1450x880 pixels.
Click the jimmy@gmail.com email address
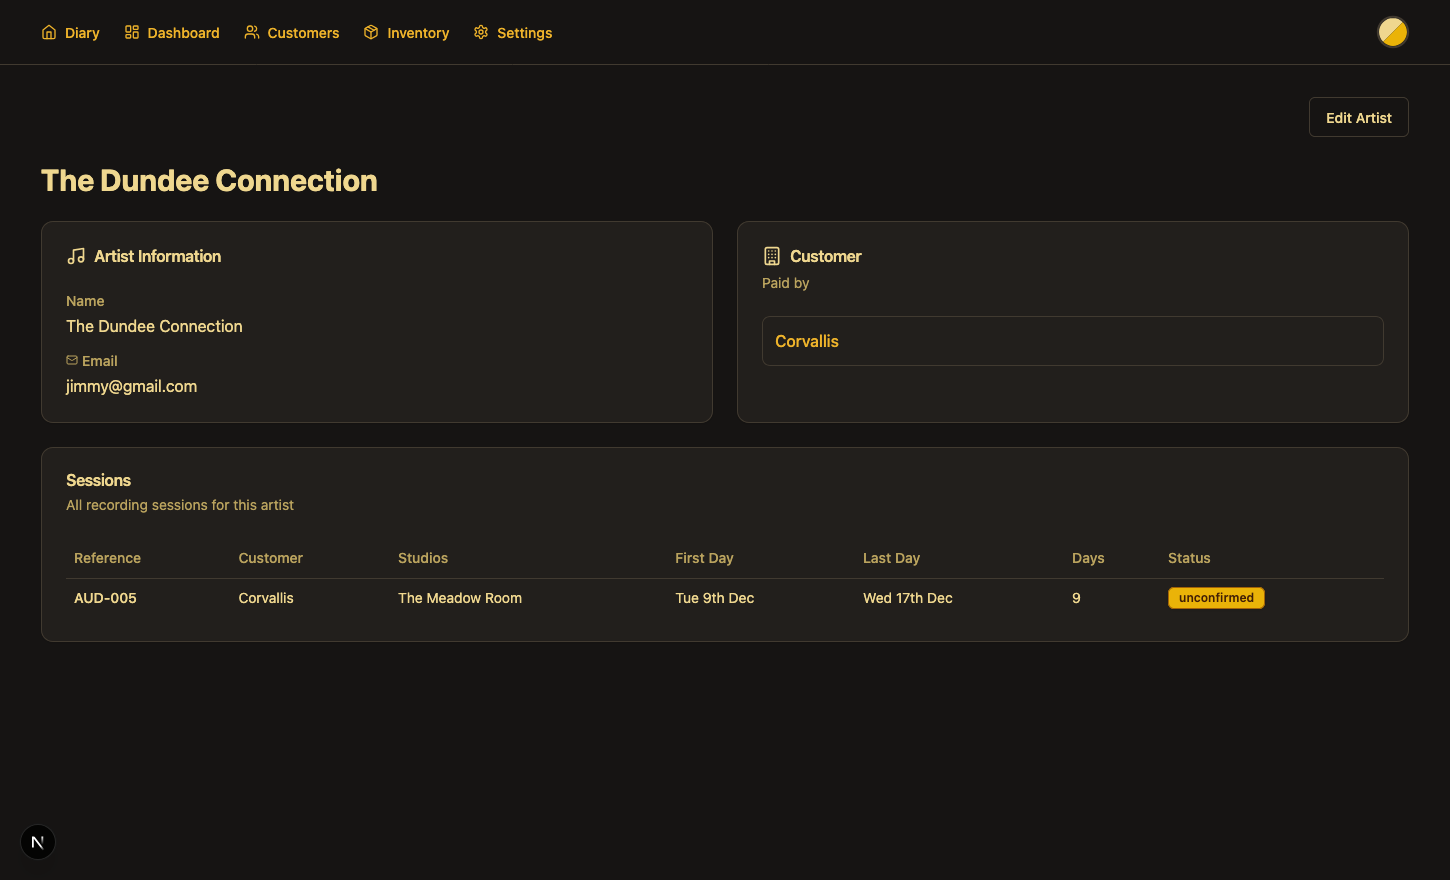pos(131,386)
